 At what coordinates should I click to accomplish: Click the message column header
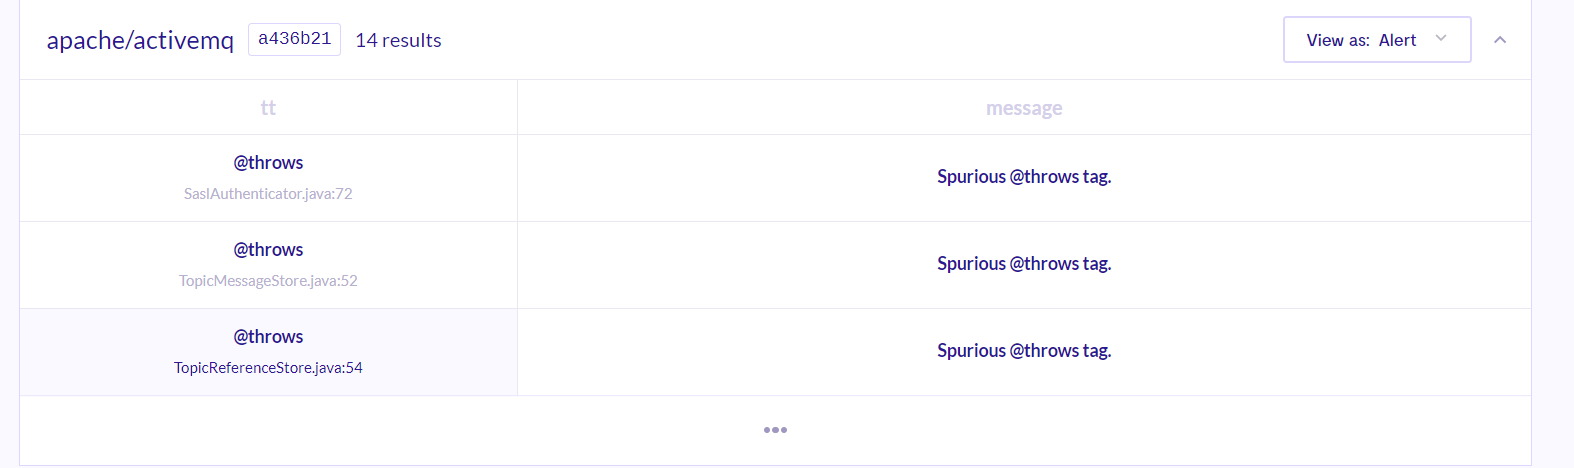(1024, 107)
